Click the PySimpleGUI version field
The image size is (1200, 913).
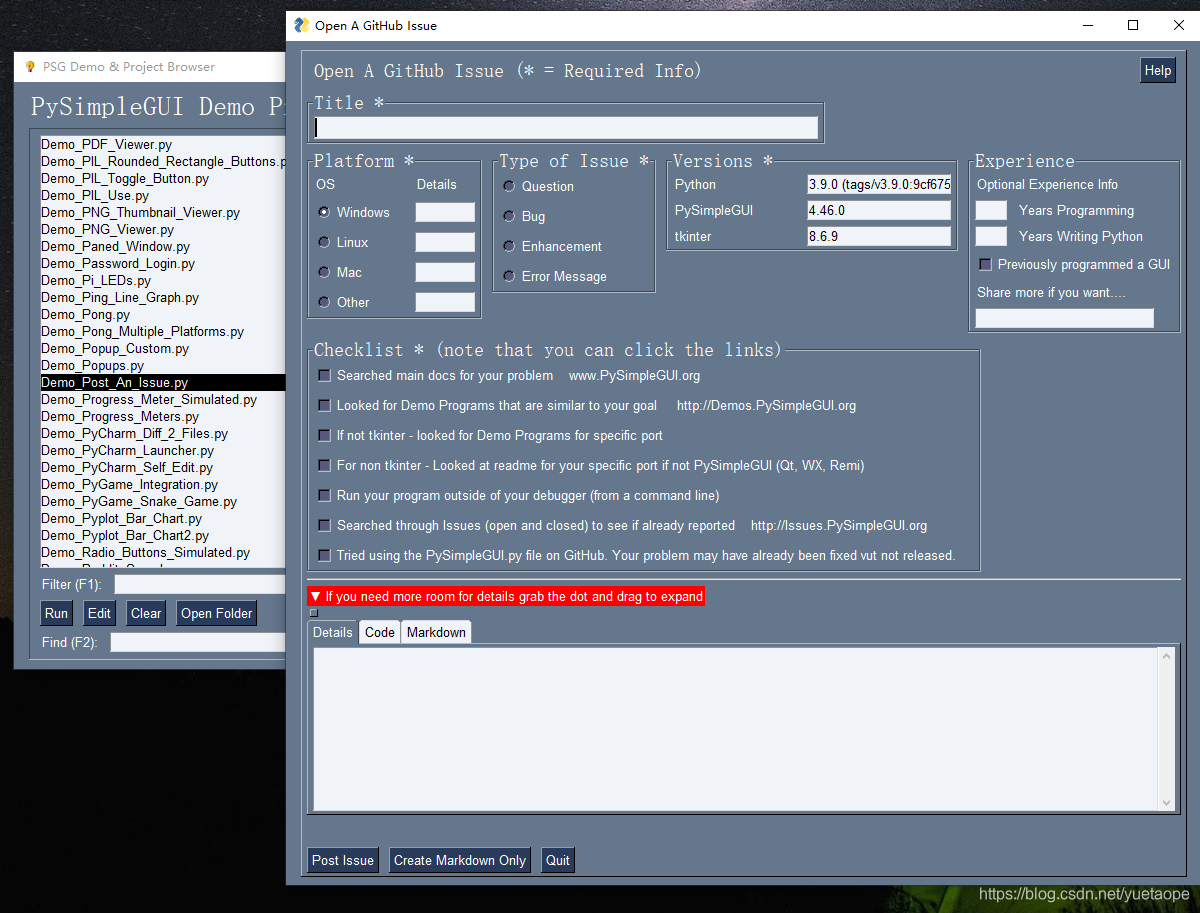pyautogui.click(x=879, y=210)
